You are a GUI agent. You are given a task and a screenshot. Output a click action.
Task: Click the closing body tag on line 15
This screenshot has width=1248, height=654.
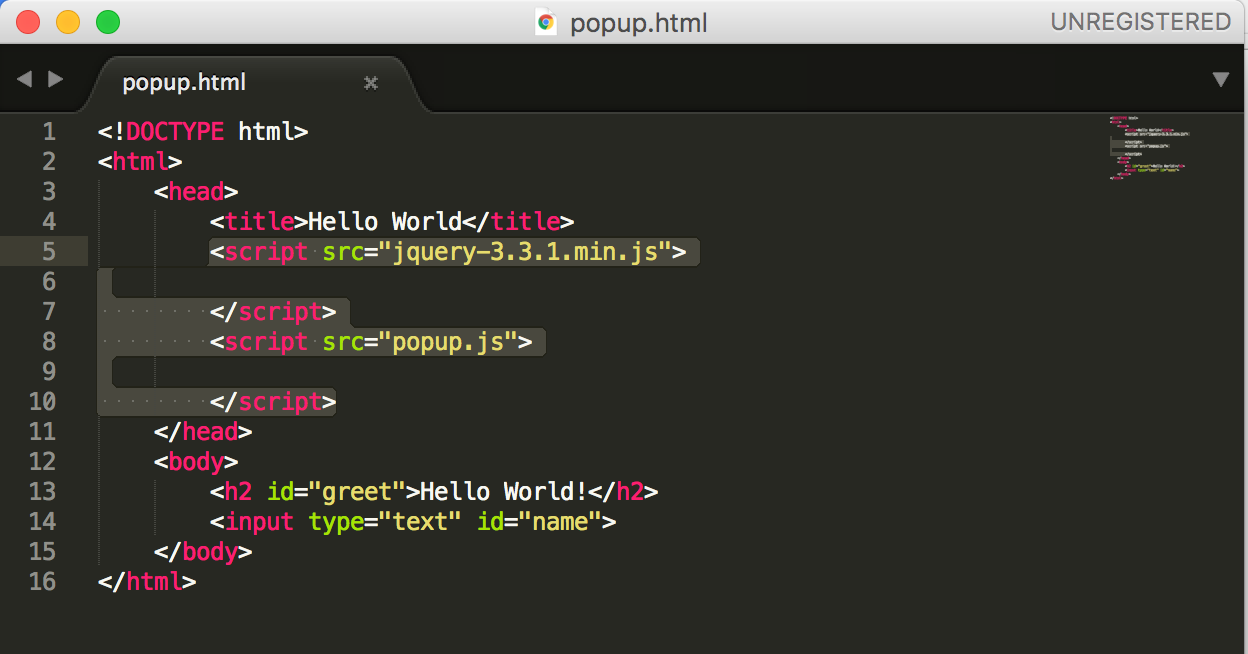203,552
